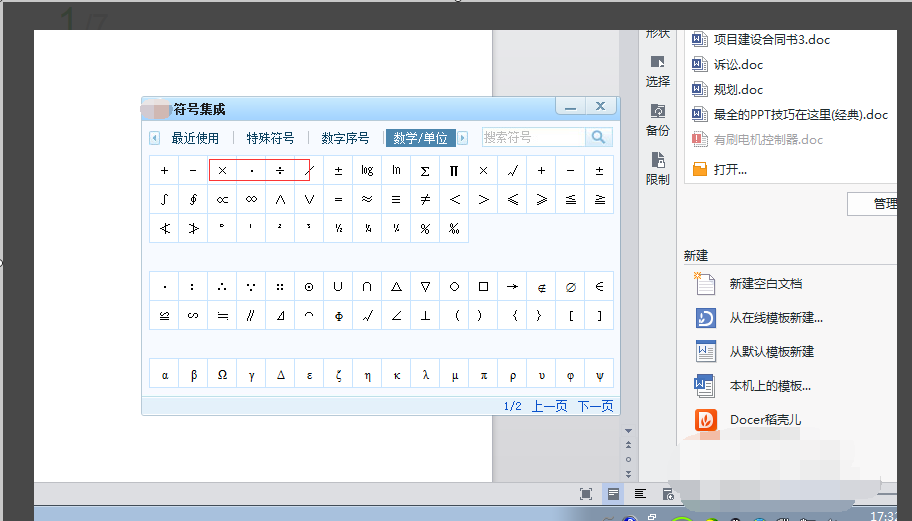The image size is (912, 521).
Task: Insert the Greek alpha symbol
Action: (164, 375)
